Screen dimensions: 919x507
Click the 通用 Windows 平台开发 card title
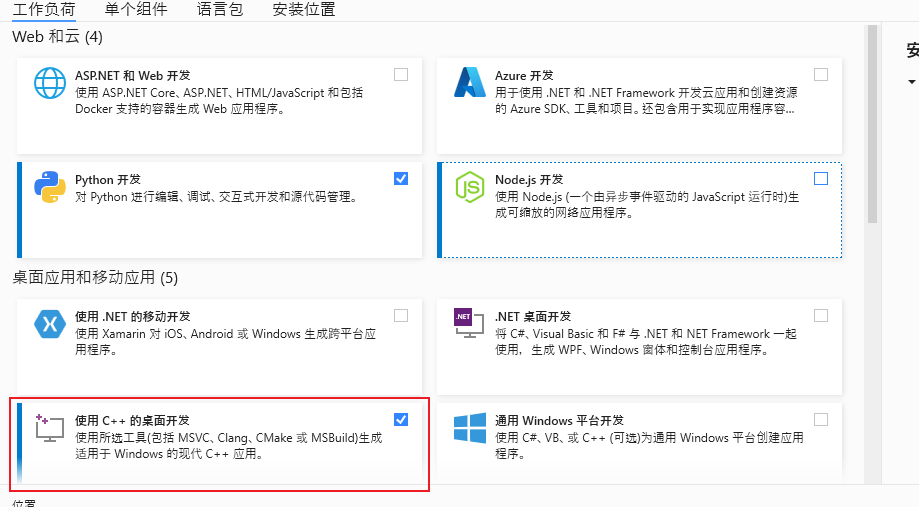pyautogui.click(x=546, y=420)
